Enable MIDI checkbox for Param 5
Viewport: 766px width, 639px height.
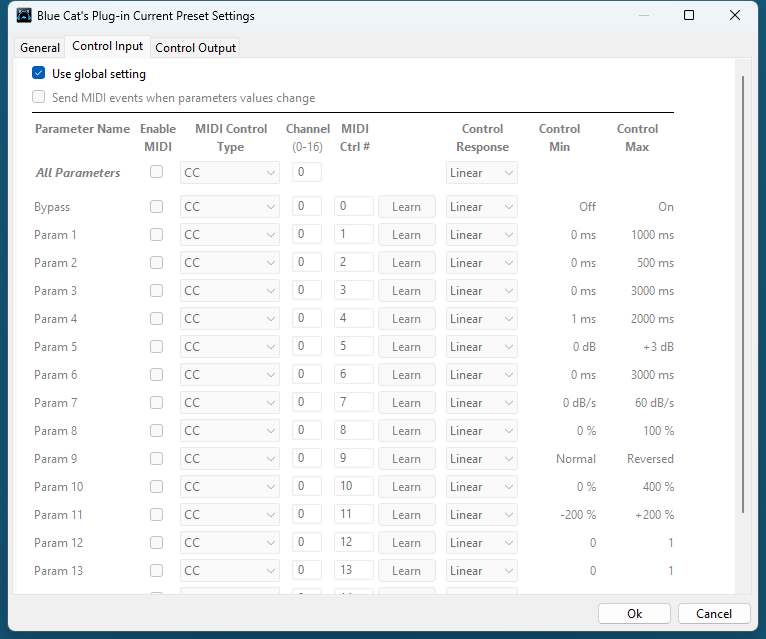point(156,347)
